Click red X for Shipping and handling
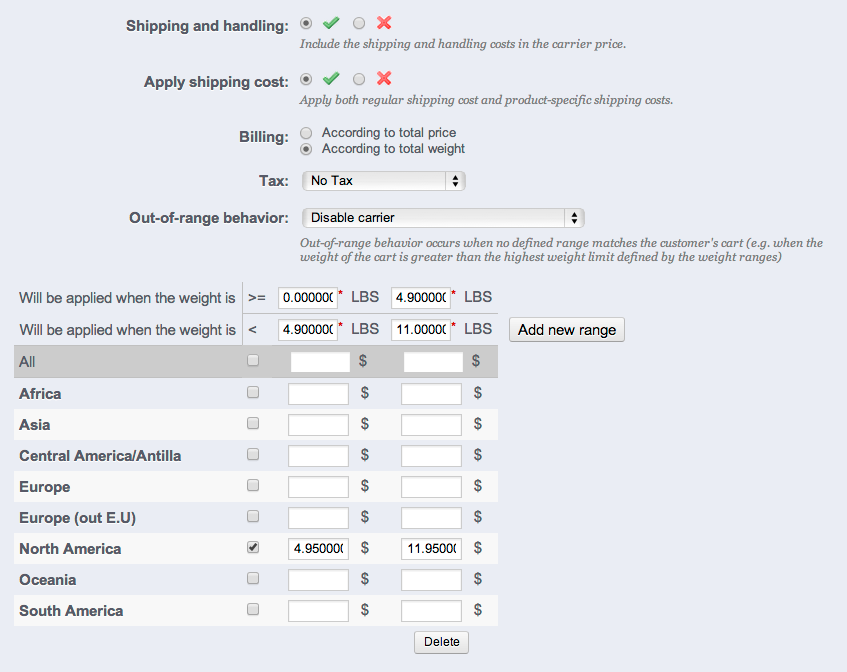This screenshot has width=847, height=672. 384,23
